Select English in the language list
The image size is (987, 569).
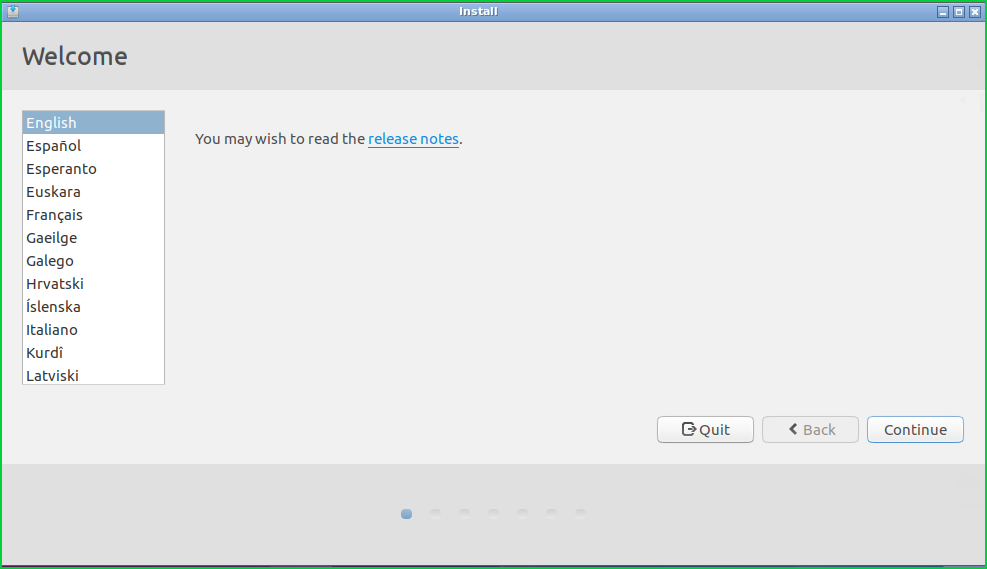tap(93, 123)
